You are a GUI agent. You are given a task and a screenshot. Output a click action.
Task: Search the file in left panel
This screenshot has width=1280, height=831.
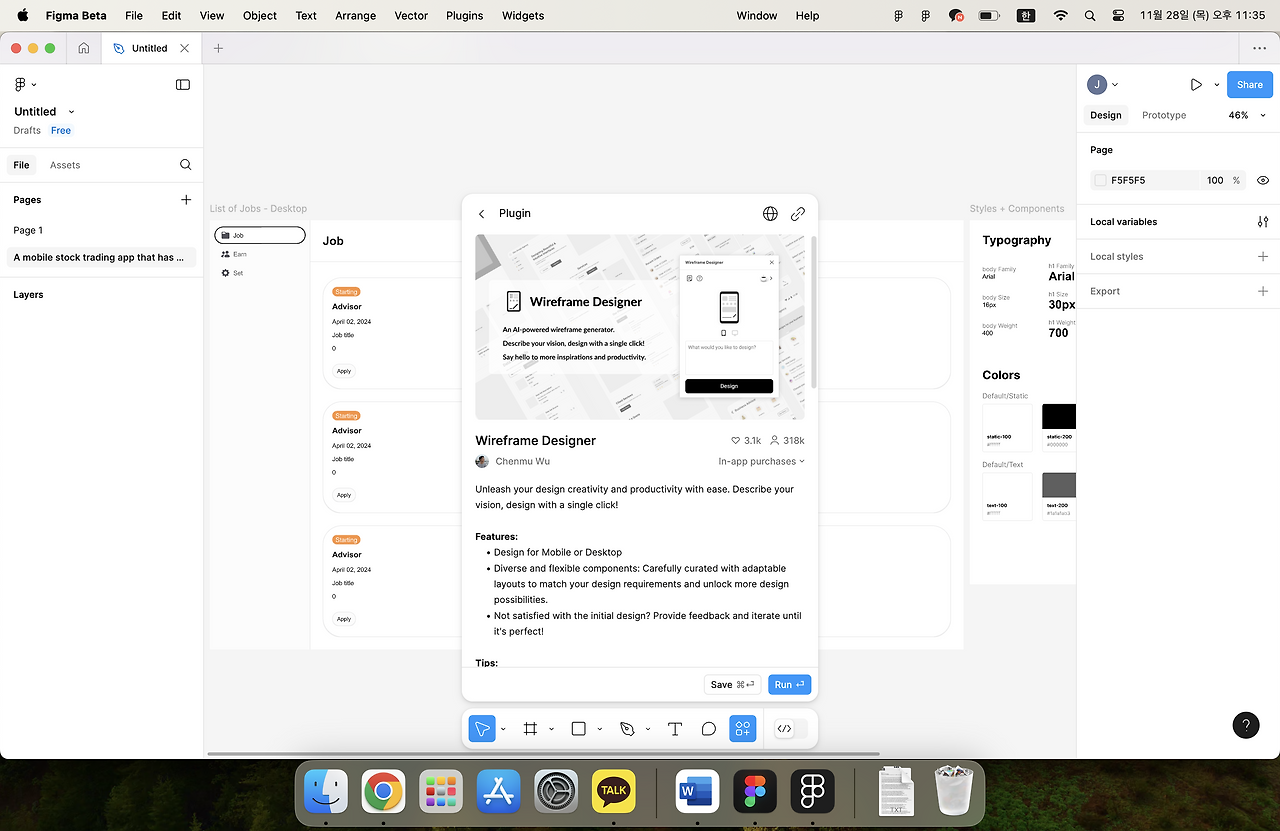(x=185, y=165)
